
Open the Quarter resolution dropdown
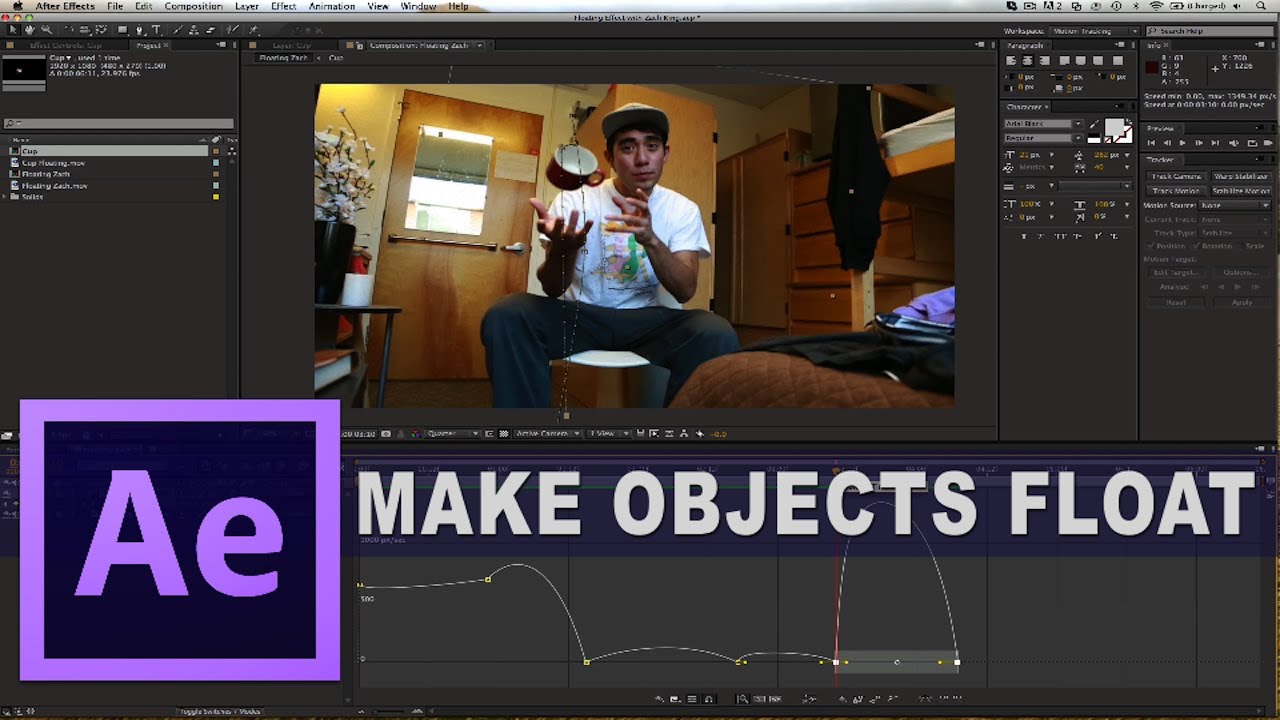453,433
